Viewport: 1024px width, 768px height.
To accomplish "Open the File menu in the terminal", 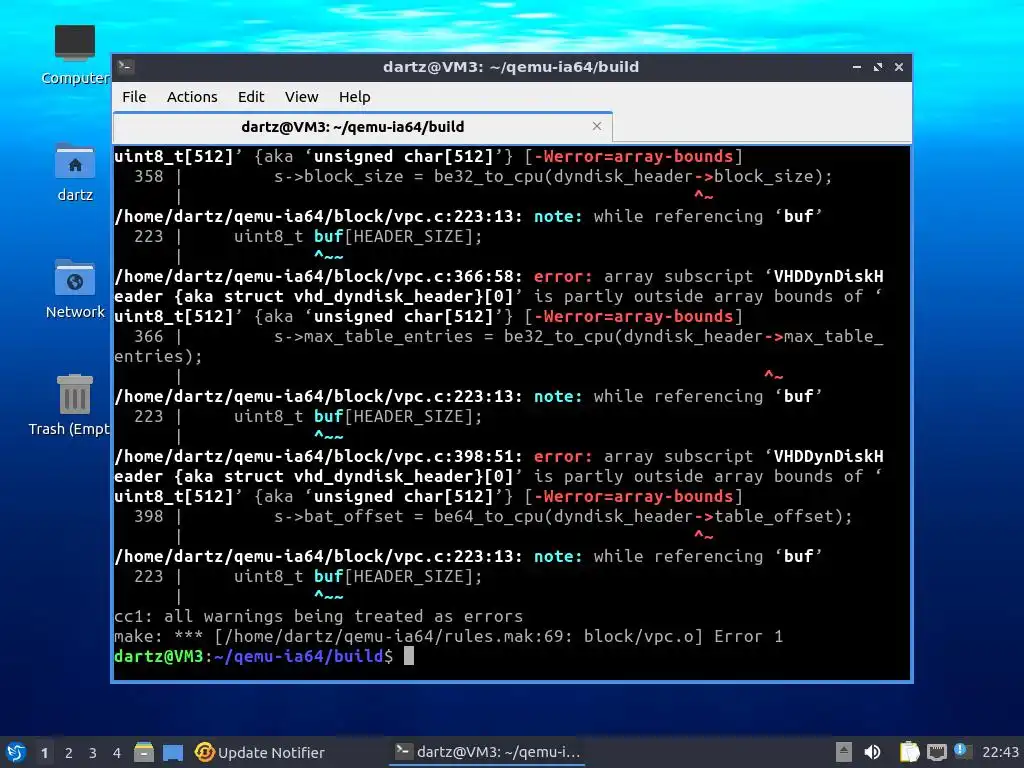I will pyautogui.click(x=134, y=97).
